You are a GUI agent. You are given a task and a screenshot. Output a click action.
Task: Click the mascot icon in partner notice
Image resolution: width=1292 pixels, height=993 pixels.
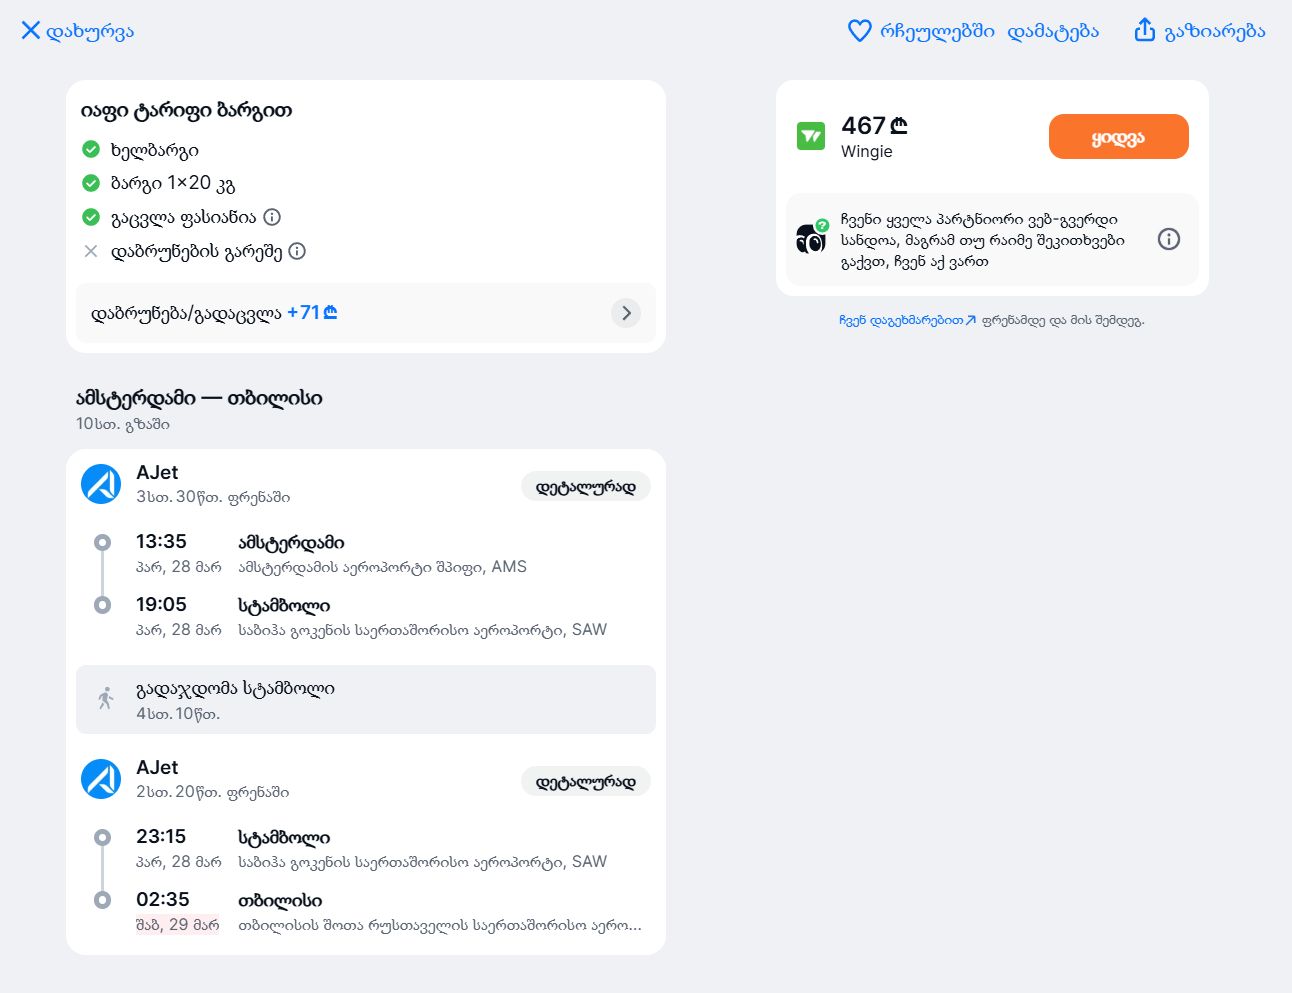click(812, 237)
